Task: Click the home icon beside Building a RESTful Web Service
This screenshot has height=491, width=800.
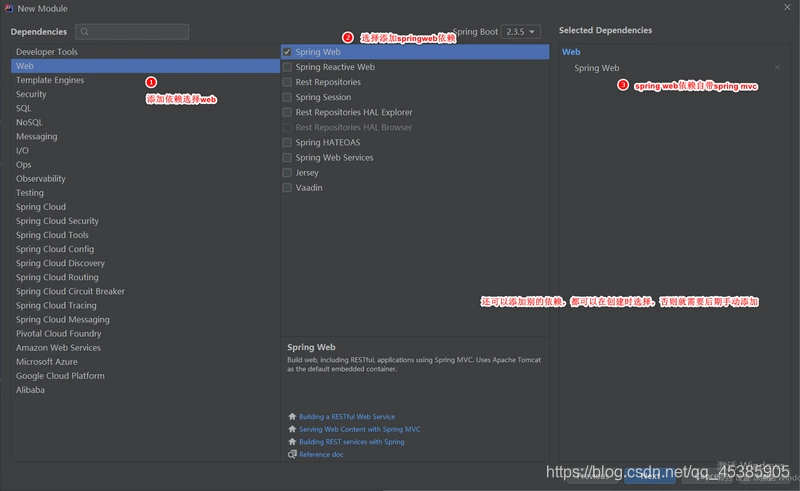Action: 292,416
